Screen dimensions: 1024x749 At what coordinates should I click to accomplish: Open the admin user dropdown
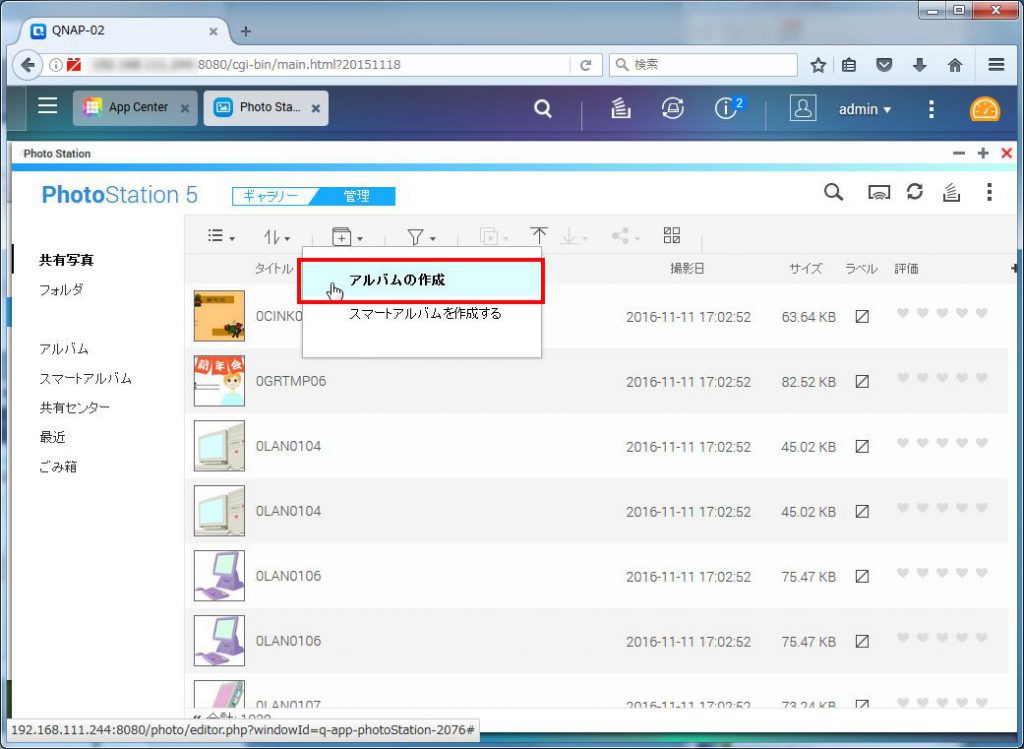(x=865, y=109)
